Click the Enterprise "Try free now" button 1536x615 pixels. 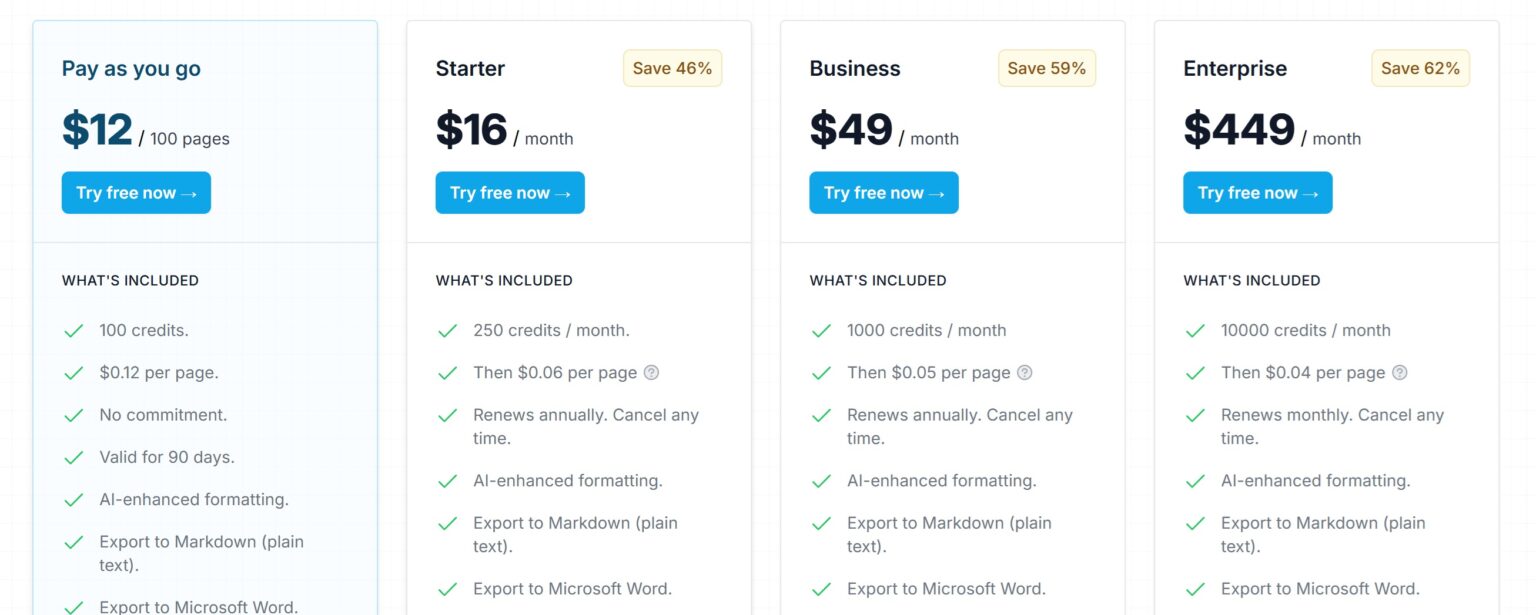1257,192
